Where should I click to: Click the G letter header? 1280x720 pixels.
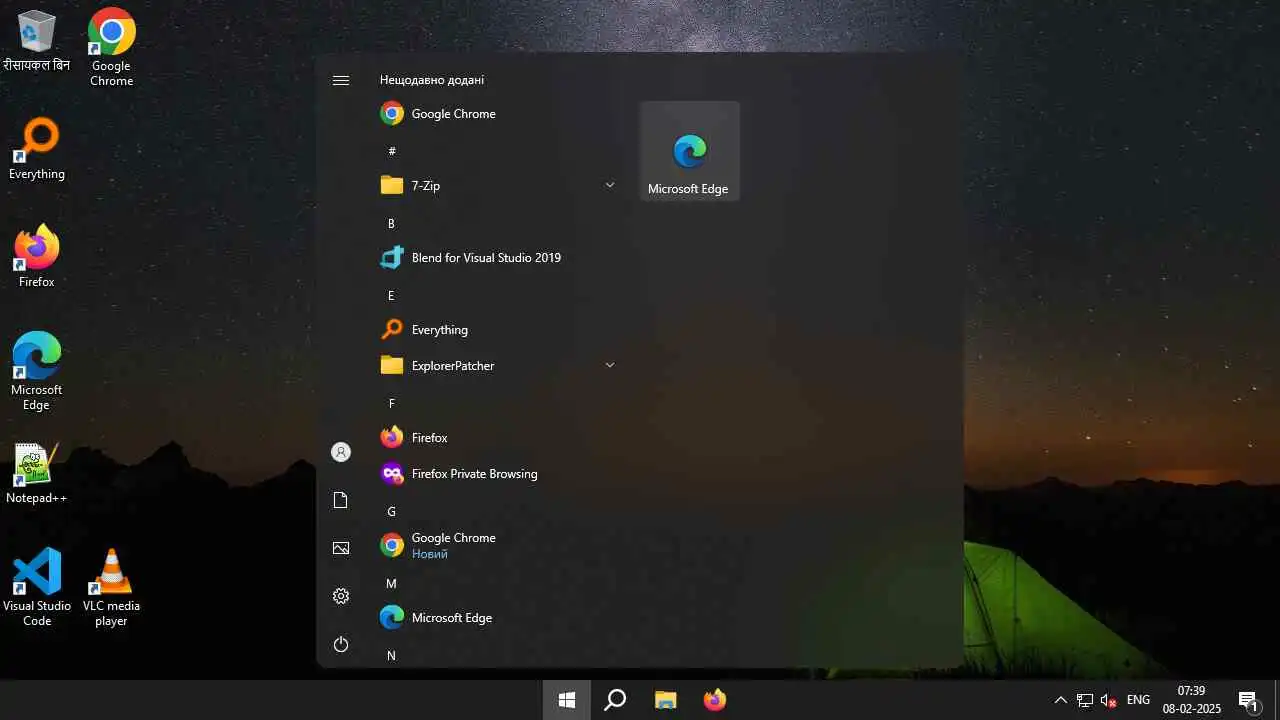click(391, 511)
